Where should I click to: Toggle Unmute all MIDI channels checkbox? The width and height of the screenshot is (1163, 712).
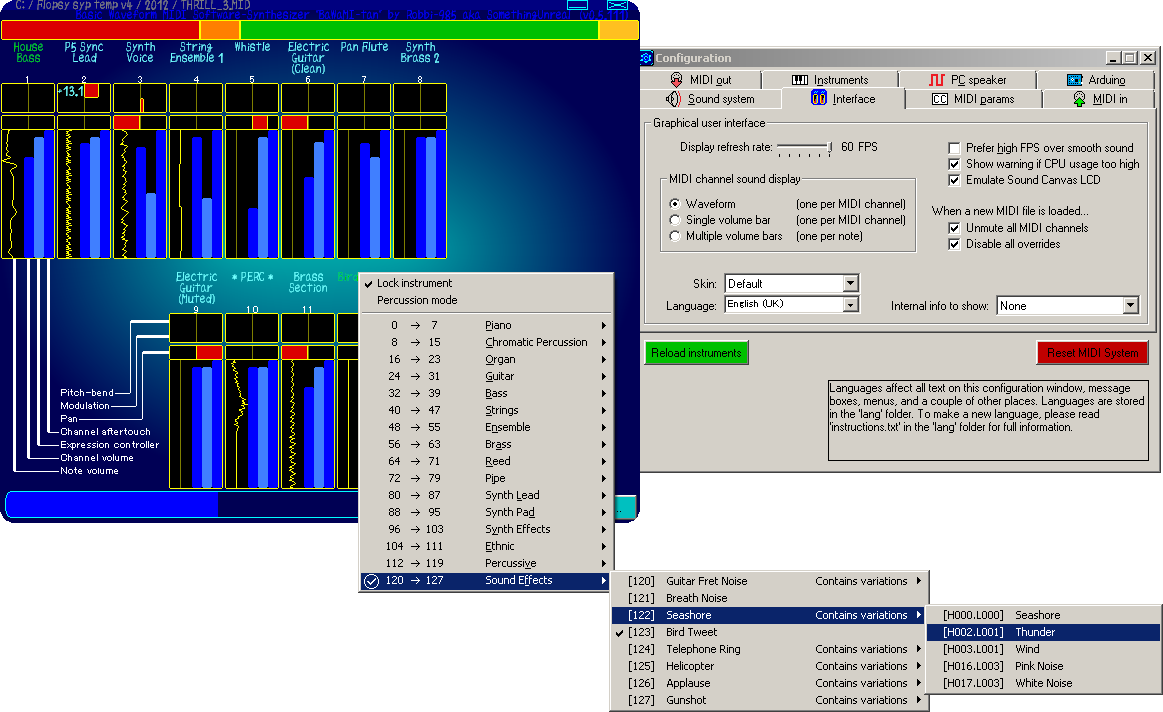pyautogui.click(x=954, y=228)
